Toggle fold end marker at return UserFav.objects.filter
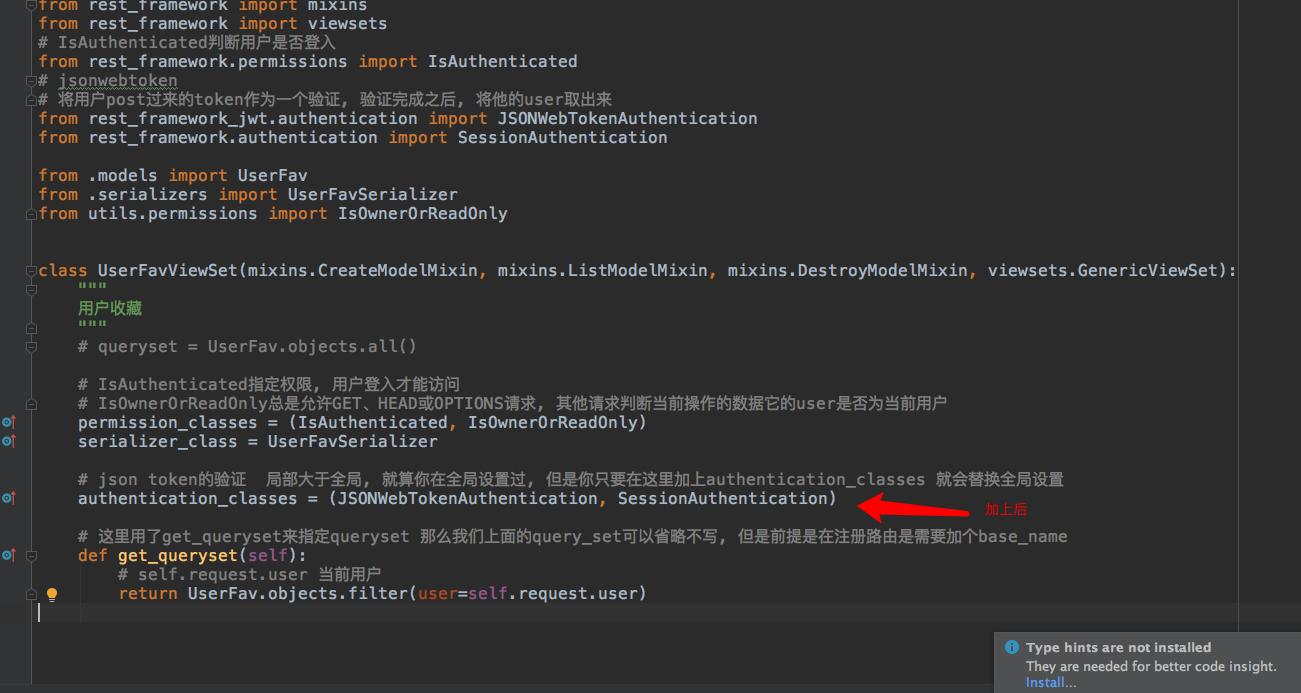Image resolution: width=1301 pixels, height=693 pixels. pyautogui.click(x=32, y=593)
